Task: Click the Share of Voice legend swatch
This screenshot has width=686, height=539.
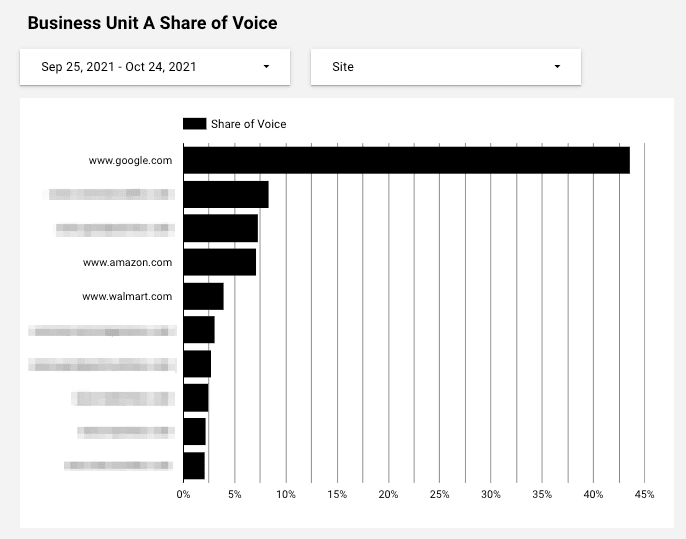Action: coord(194,124)
